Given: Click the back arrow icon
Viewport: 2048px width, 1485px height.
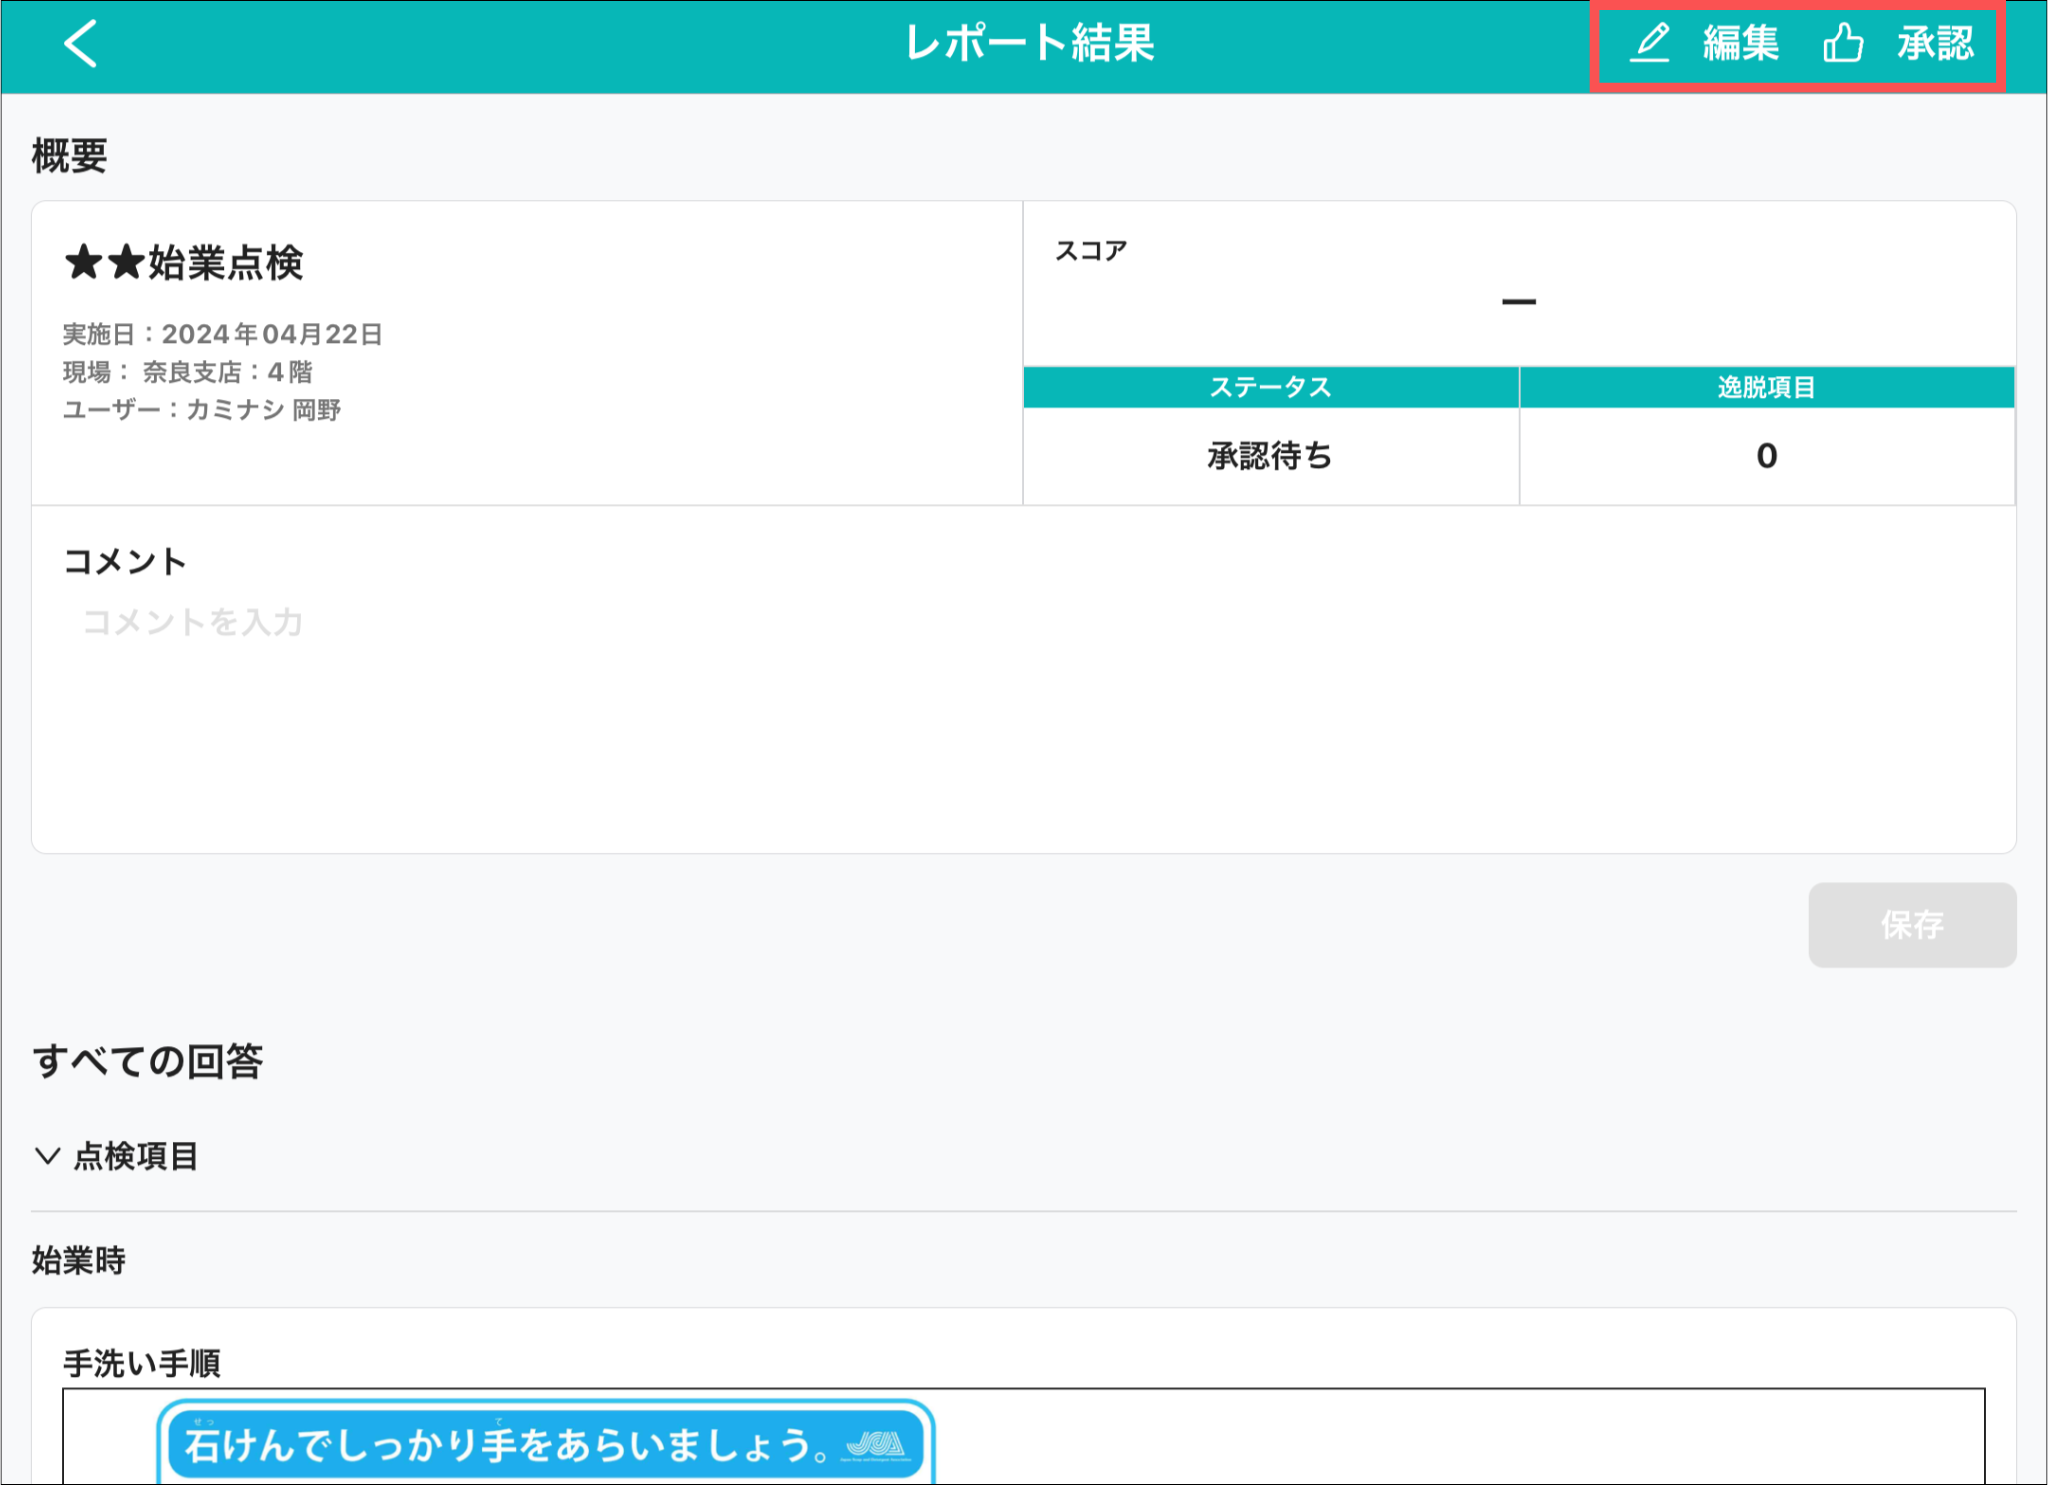Looking at the screenshot, I should point(80,44).
